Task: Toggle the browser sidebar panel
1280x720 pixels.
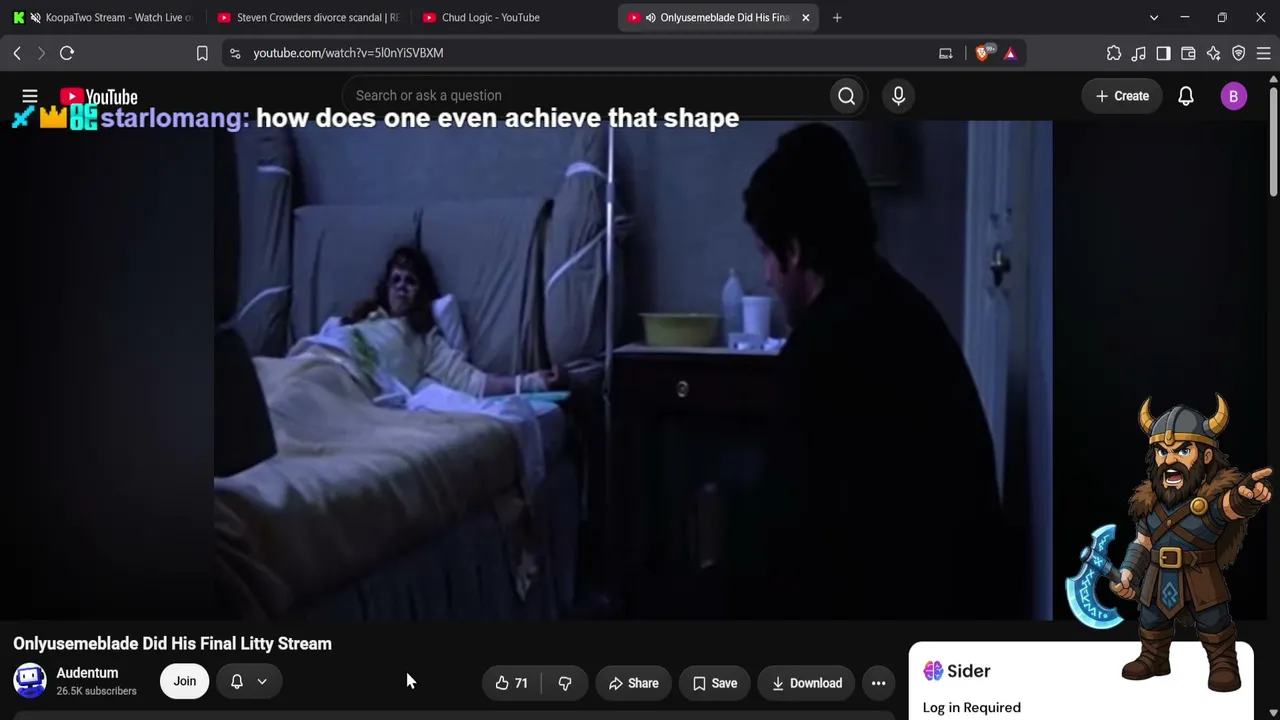Action: coord(1163,53)
